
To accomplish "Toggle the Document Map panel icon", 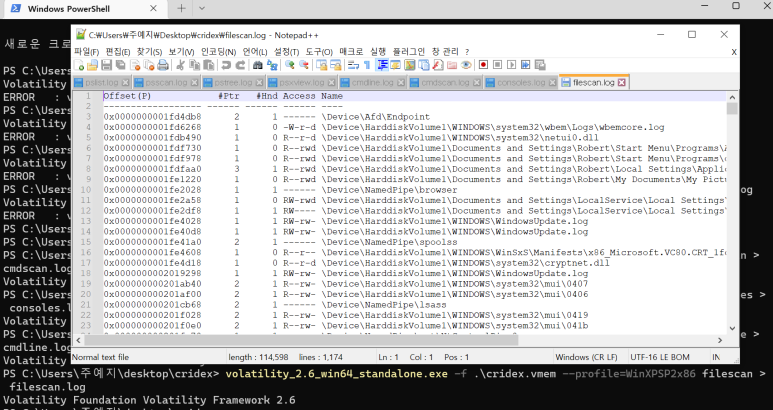I will (410, 65).
